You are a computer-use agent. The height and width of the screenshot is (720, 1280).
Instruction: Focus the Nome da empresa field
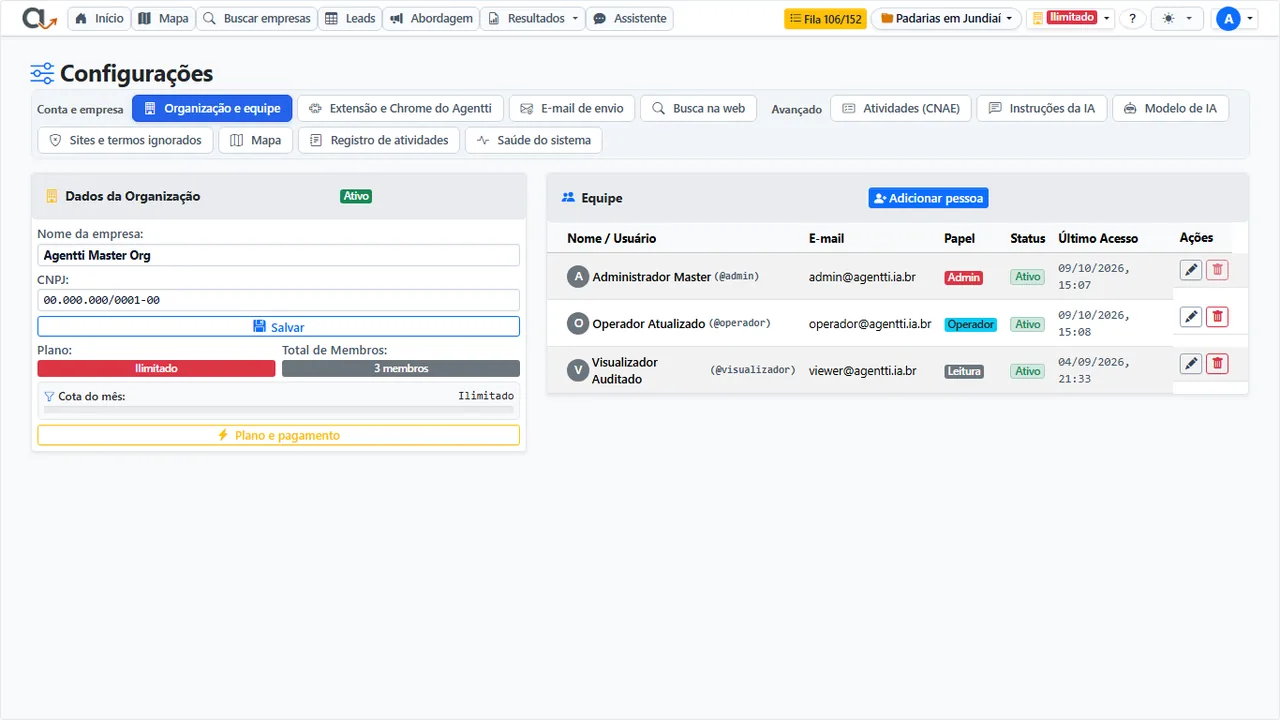tap(278, 255)
